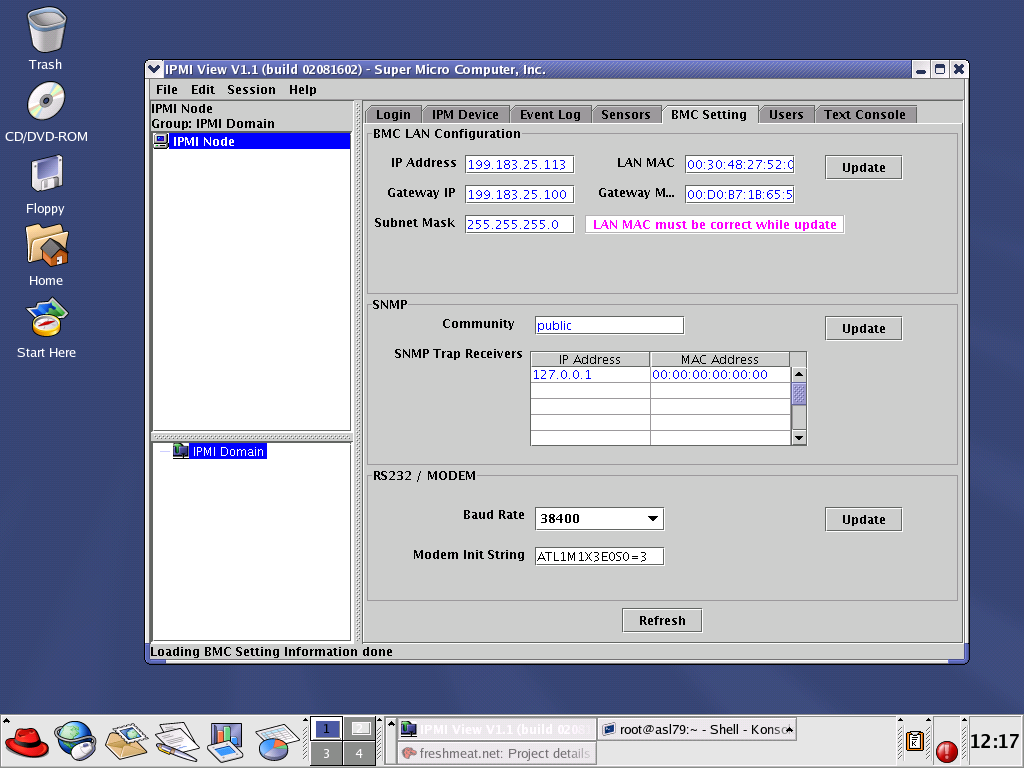The height and width of the screenshot is (768, 1024).
Task: Switch to the Users tab
Action: click(x=786, y=114)
